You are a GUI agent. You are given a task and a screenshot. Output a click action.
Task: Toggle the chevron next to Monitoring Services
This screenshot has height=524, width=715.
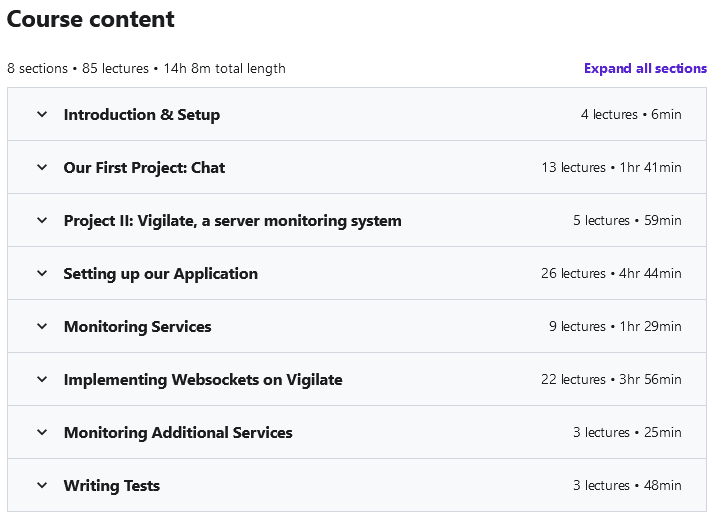[x=42, y=327]
